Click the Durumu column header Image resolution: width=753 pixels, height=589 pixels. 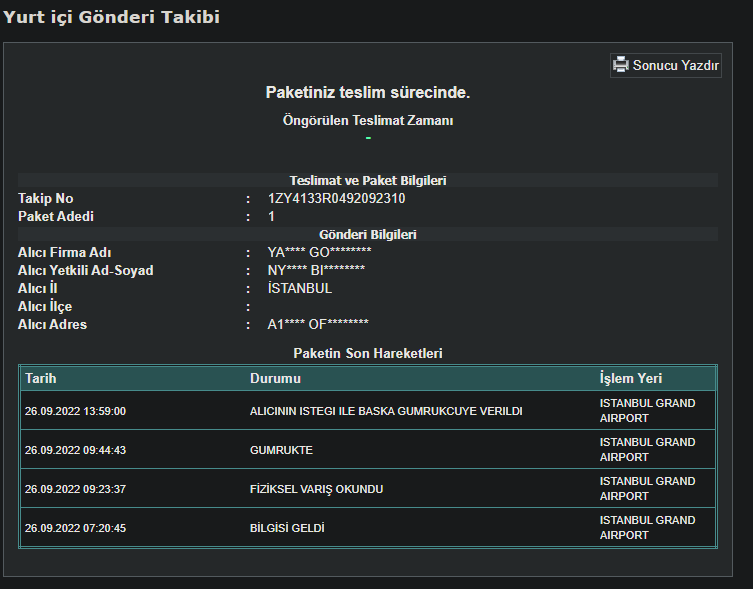[275, 378]
